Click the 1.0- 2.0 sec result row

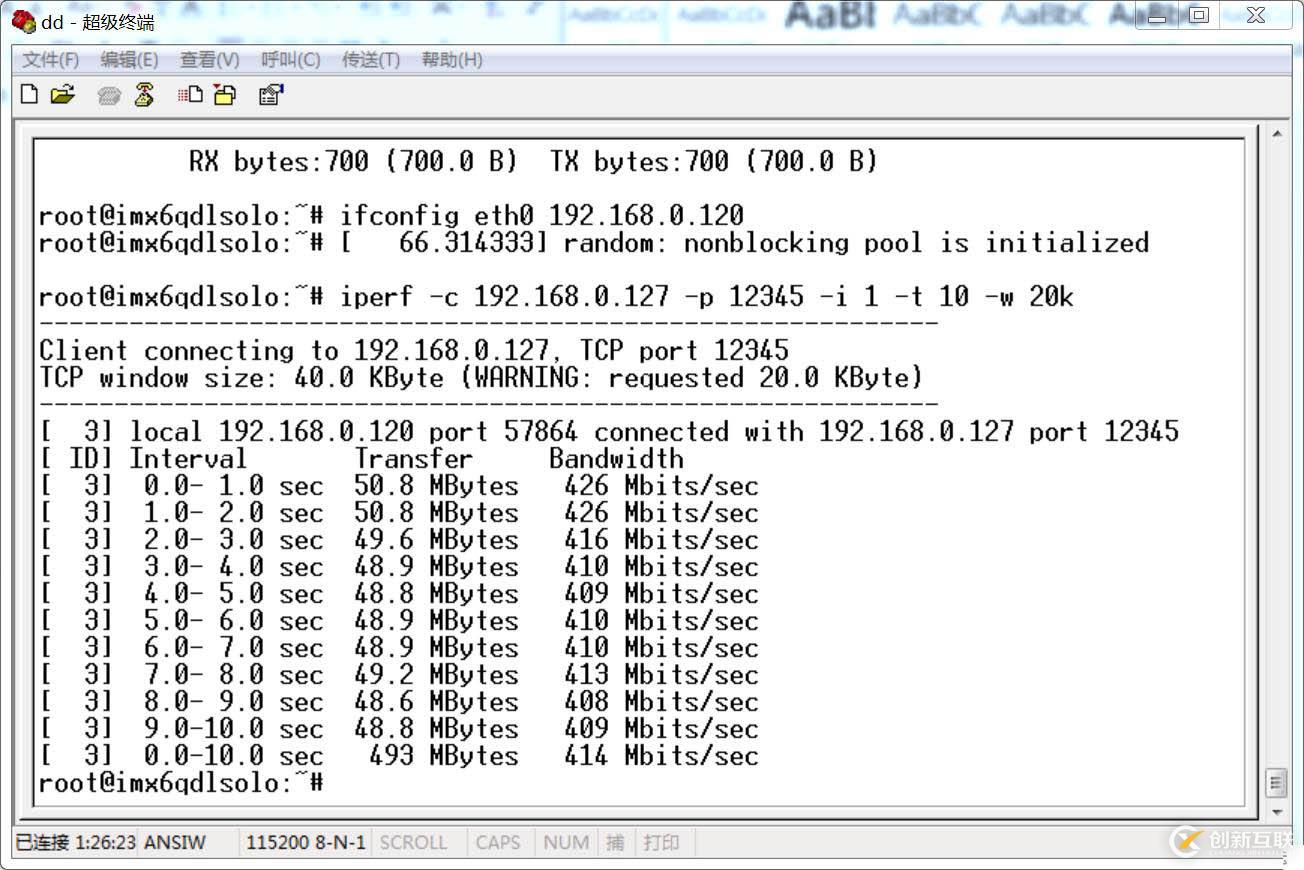[399, 513]
